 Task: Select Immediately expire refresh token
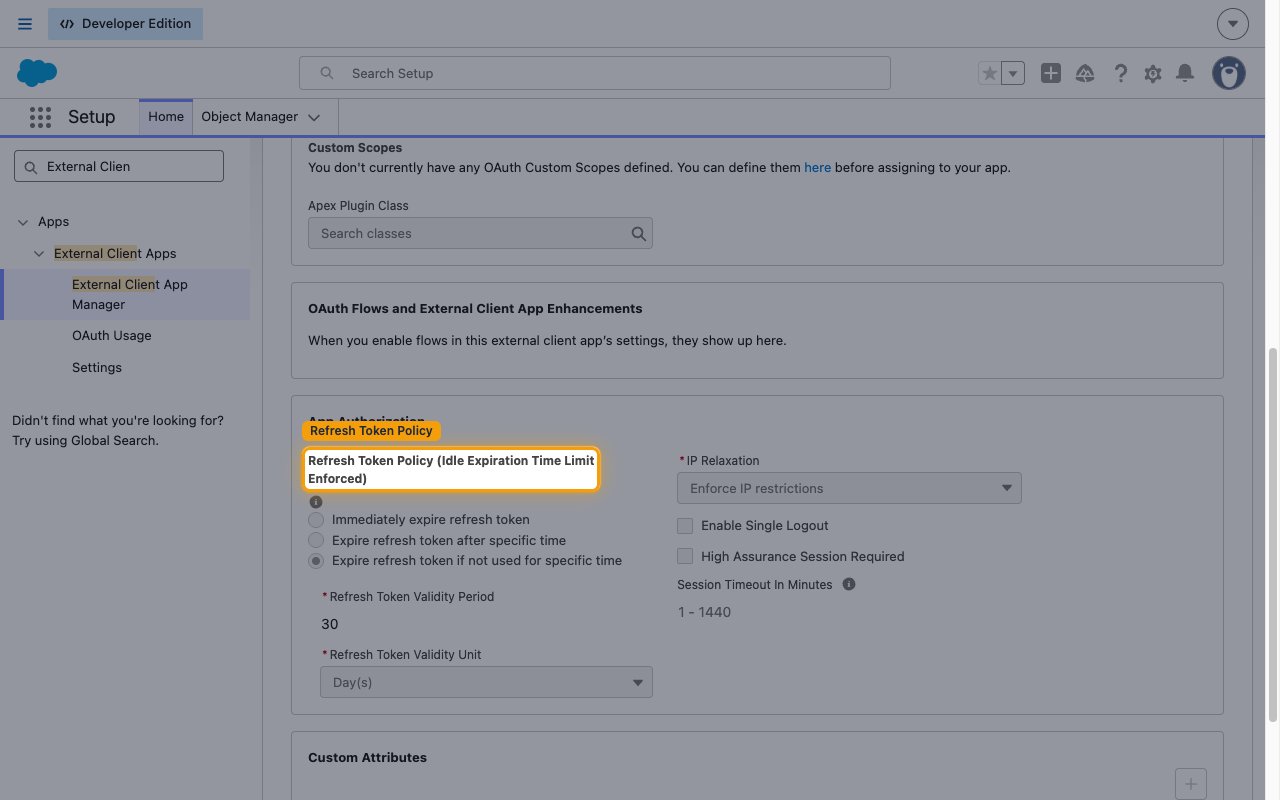[x=316, y=520]
